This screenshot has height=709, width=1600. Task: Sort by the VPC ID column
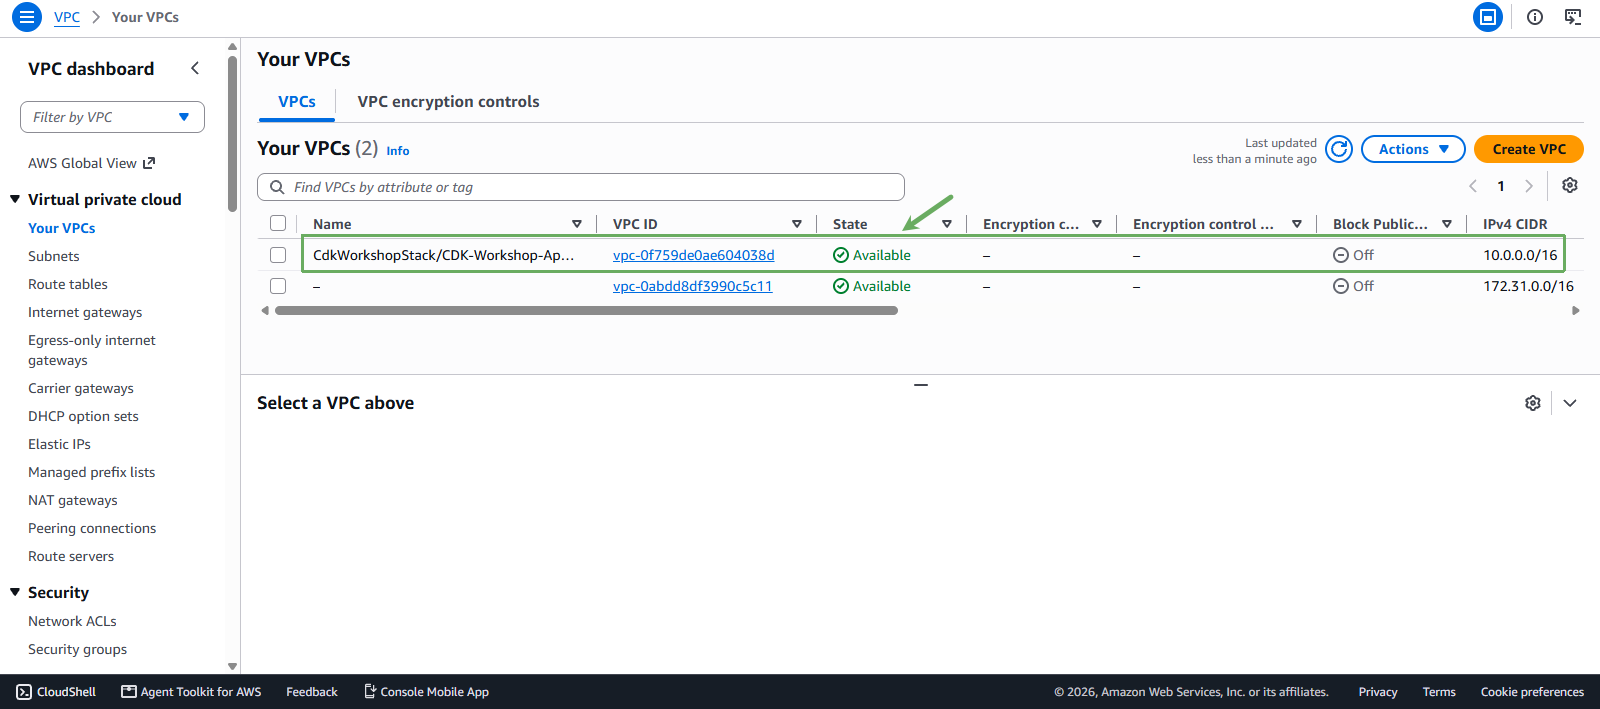(x=797, y=224)
